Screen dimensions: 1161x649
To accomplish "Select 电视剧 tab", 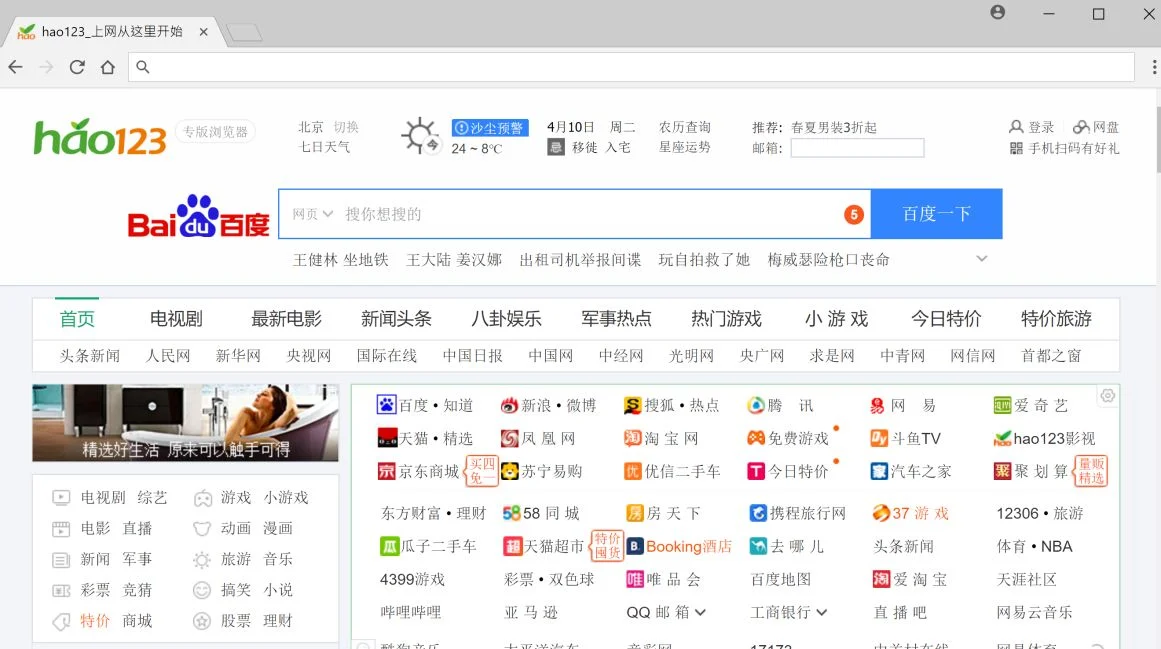I will point(176,319).
